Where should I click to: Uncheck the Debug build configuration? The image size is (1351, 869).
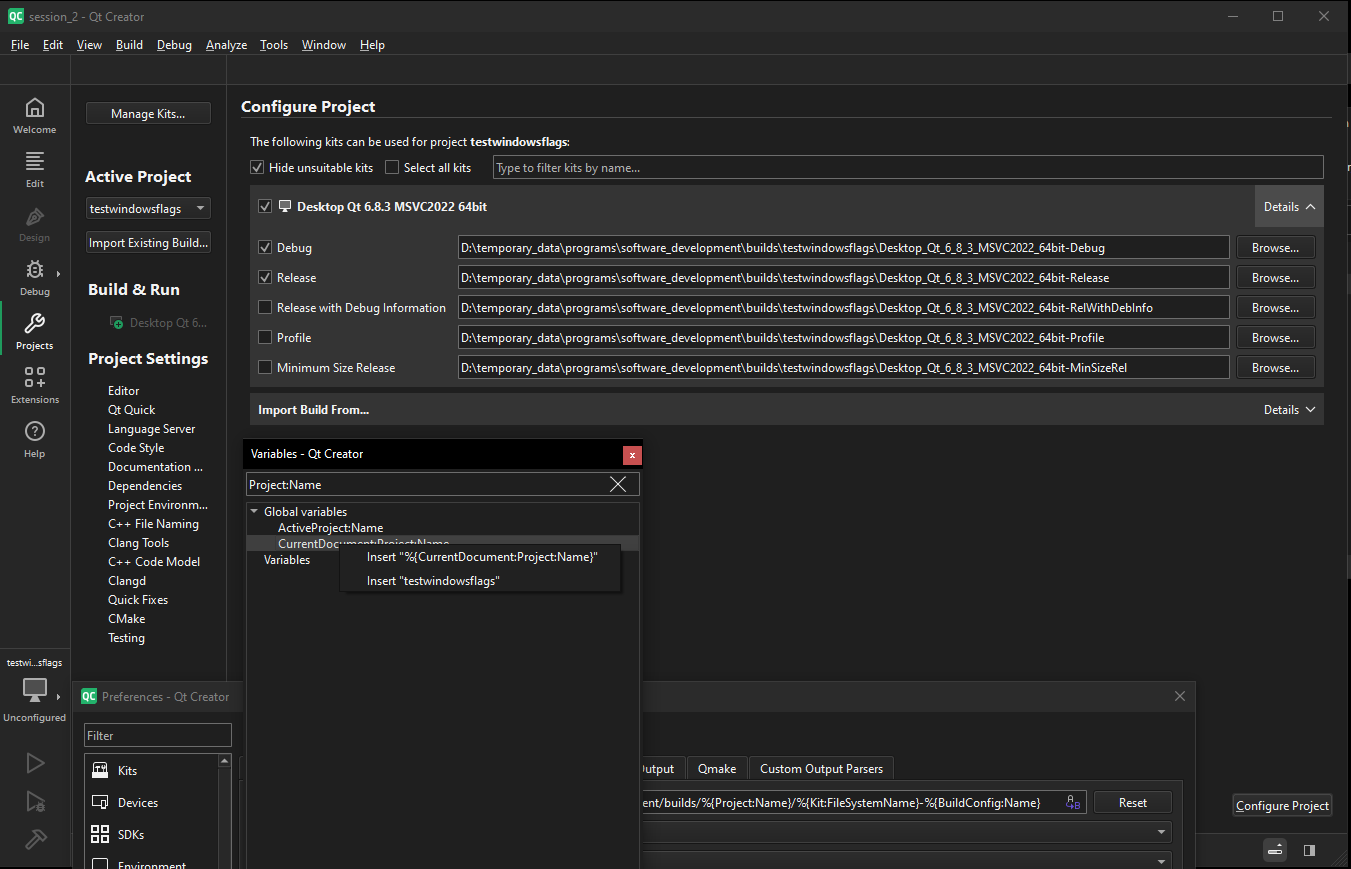point(265,248)
